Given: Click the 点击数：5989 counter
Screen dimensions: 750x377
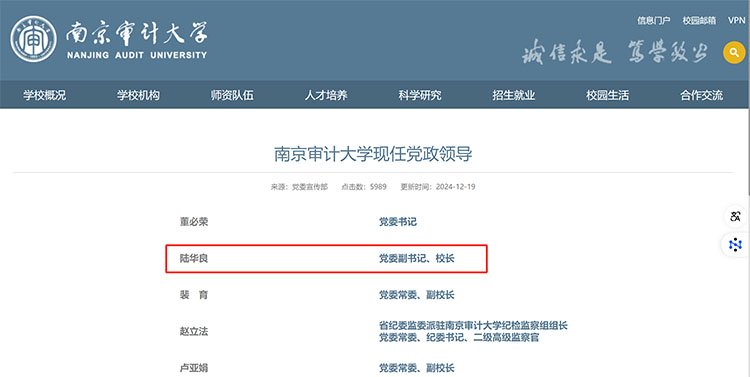Looking at the screenshot, I should point(364,187).
